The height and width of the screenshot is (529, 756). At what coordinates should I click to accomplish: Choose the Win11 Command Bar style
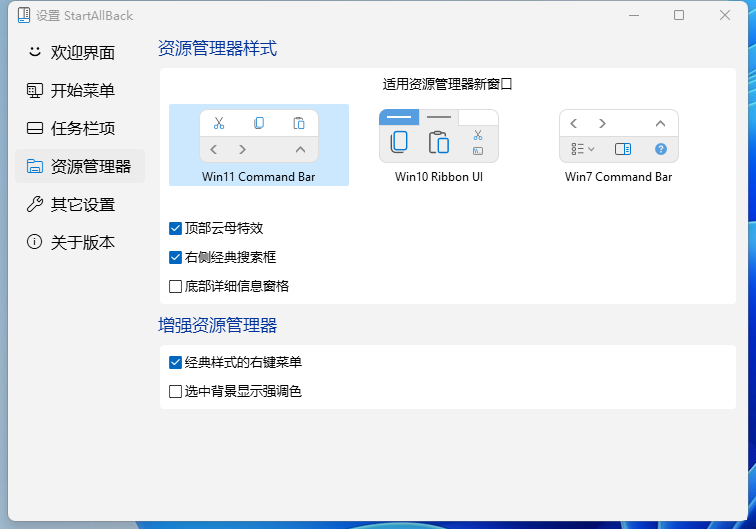[x=259, y=145]
